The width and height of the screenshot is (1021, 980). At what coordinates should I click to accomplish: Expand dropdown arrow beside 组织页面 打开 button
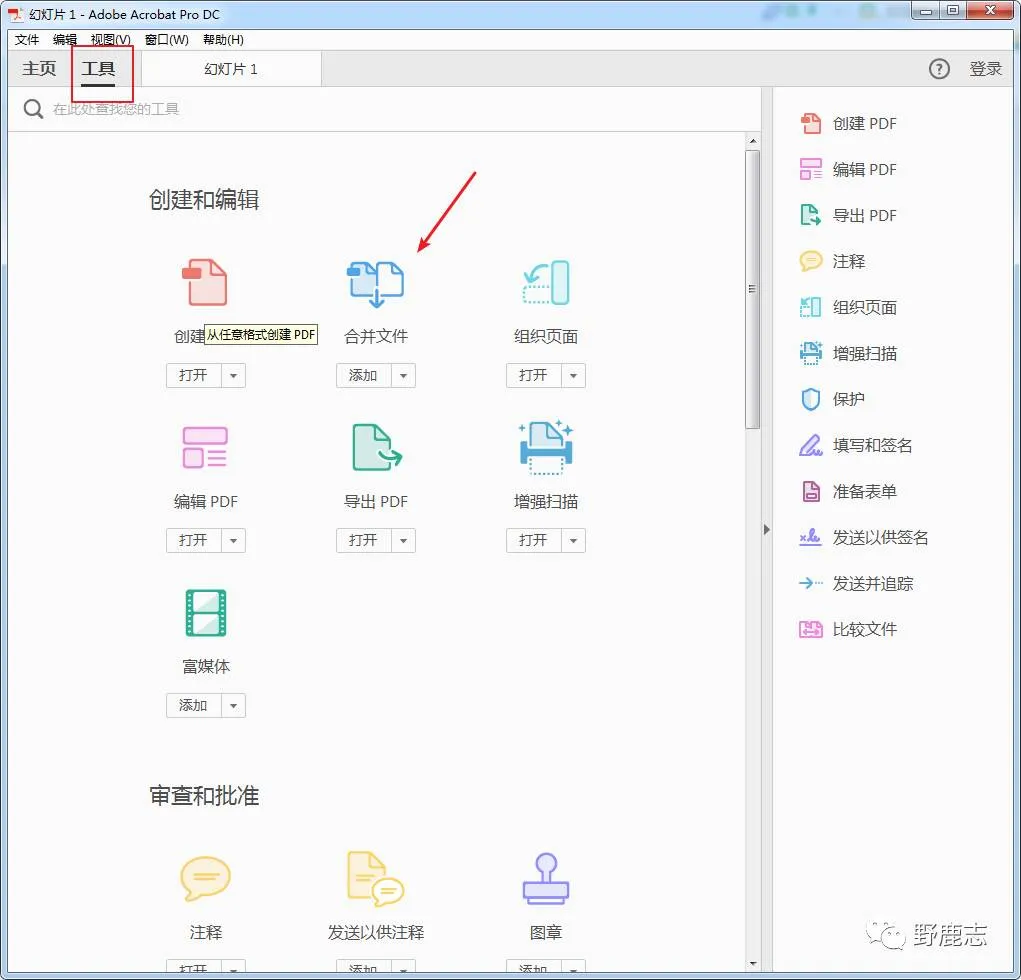pos(573,376)
